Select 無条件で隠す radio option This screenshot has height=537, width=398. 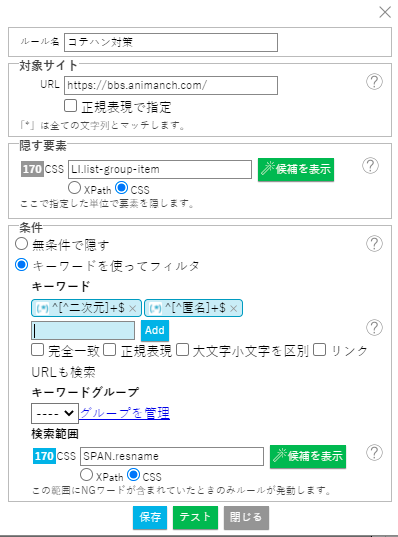(22, 244)
